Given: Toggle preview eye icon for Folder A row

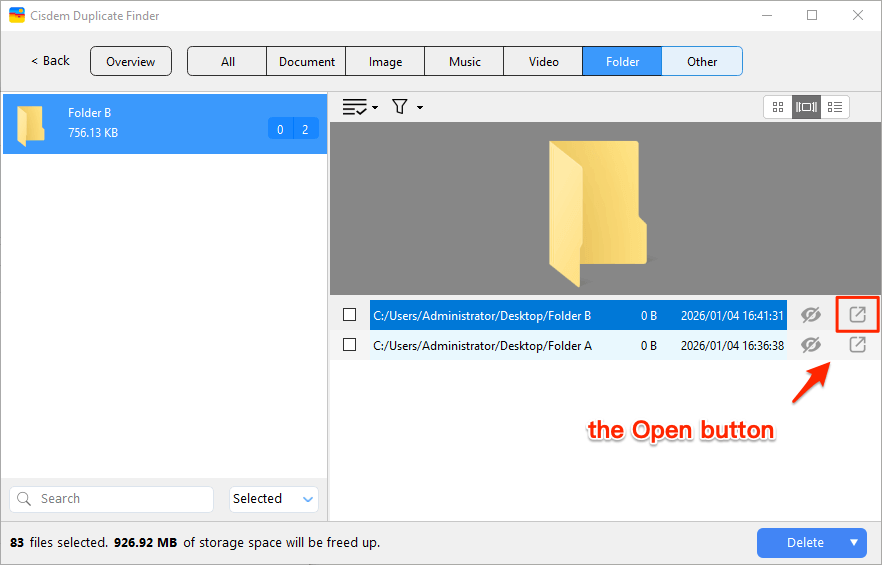Looking at the screenshot, I should pos(811,344).
